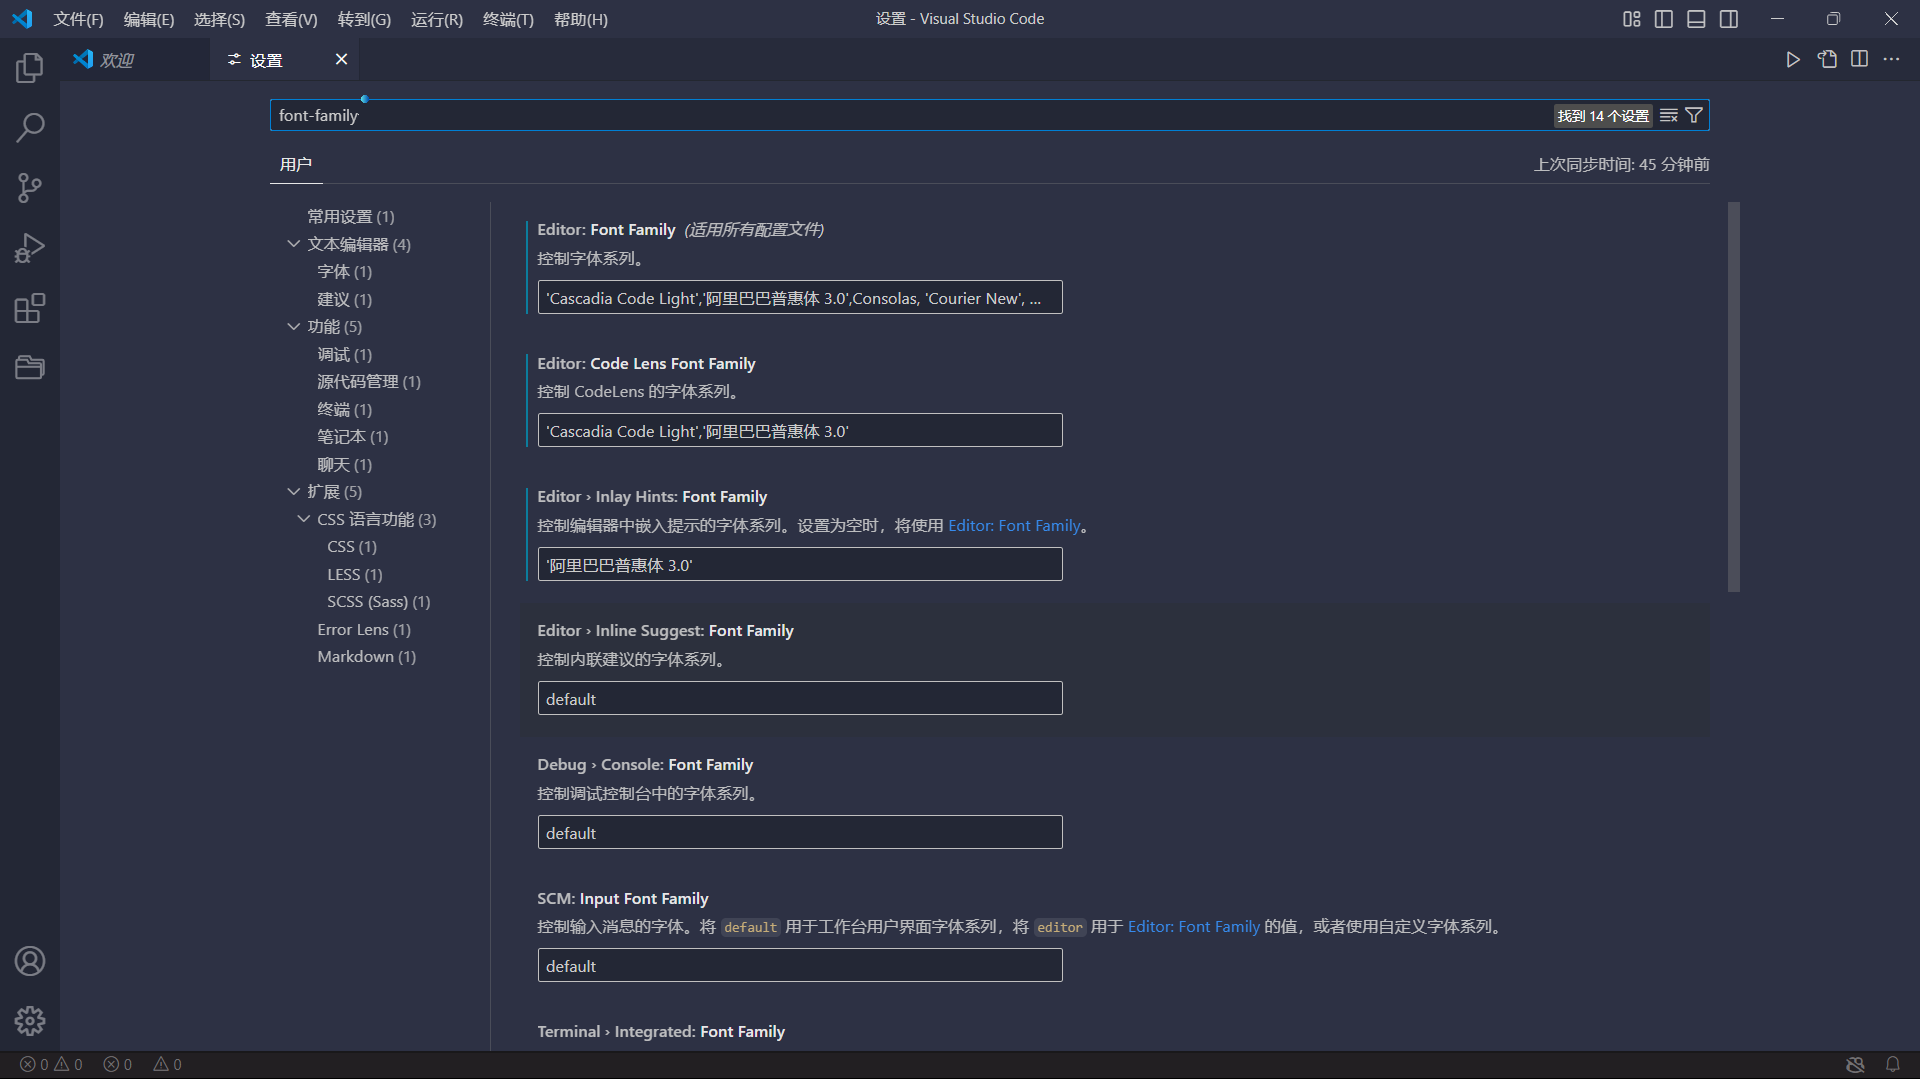Open settings JSON file icon
Image resolution: width=1920 pixels, height=1079 pixels.
pos(1827,60)
